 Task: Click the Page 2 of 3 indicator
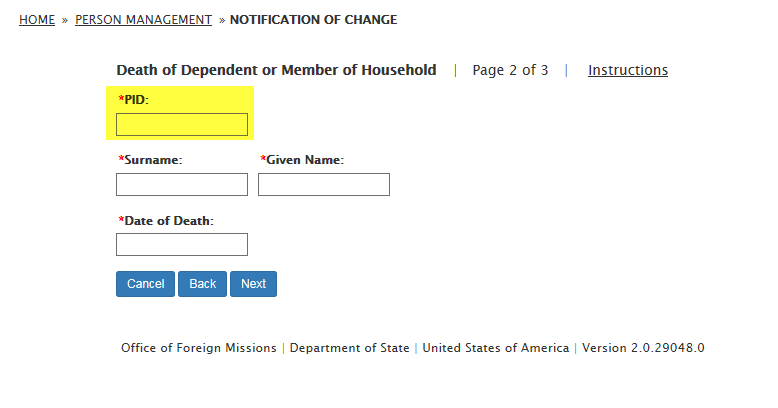pos(510,70)
